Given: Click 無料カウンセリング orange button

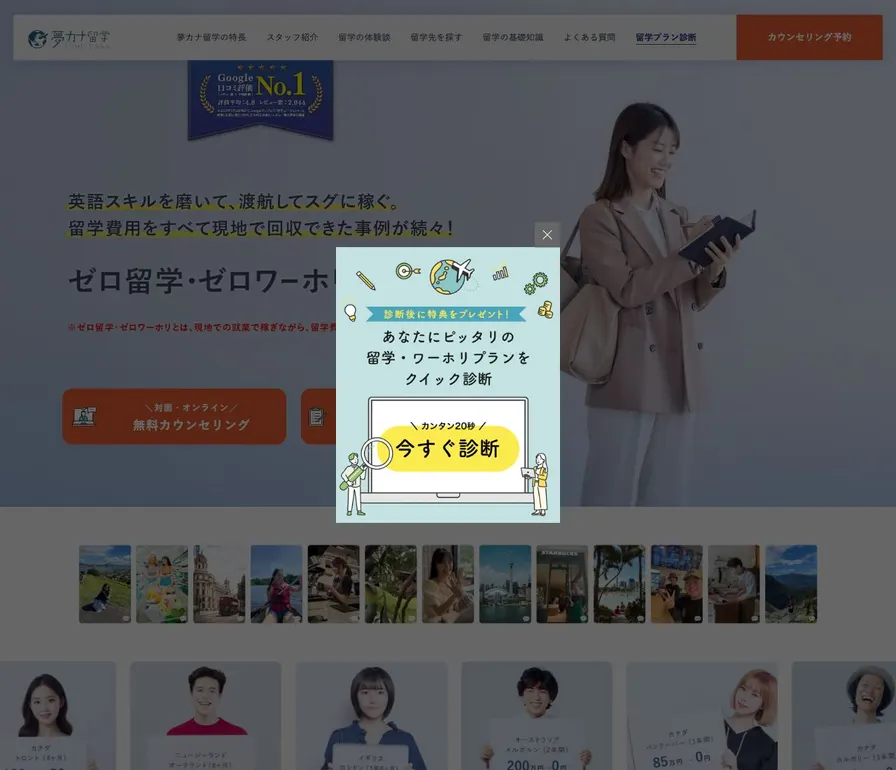Looking at the screenshot, I should click(174, 416).
